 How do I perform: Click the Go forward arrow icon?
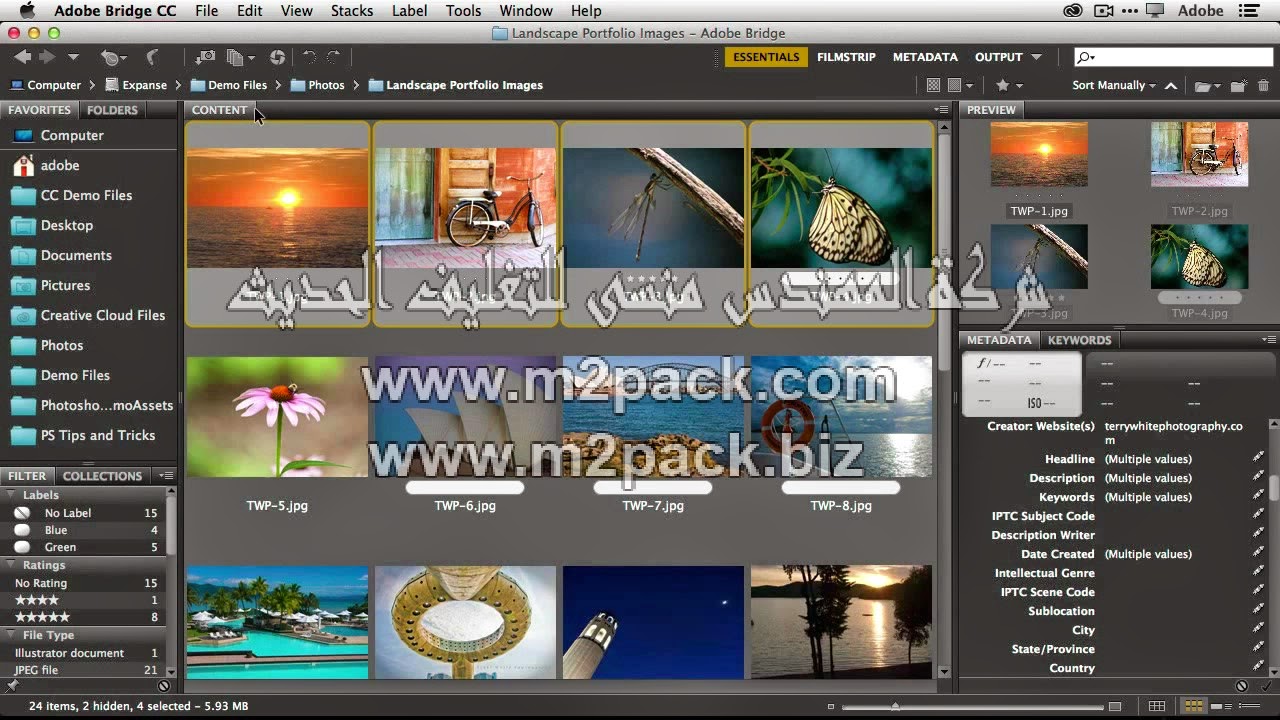point(47,57)
